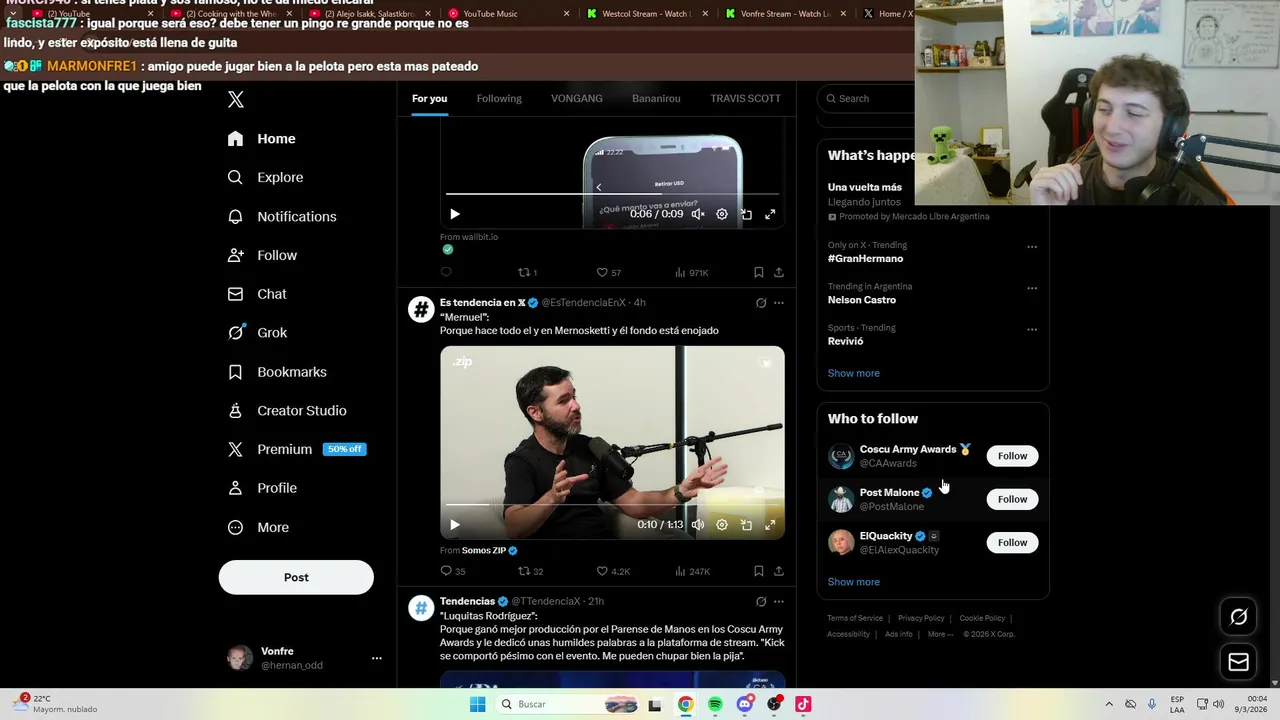This screenshot has height=720, width=1280.
Task: Repost the post with 32 reposts
Action: (530, 571)
